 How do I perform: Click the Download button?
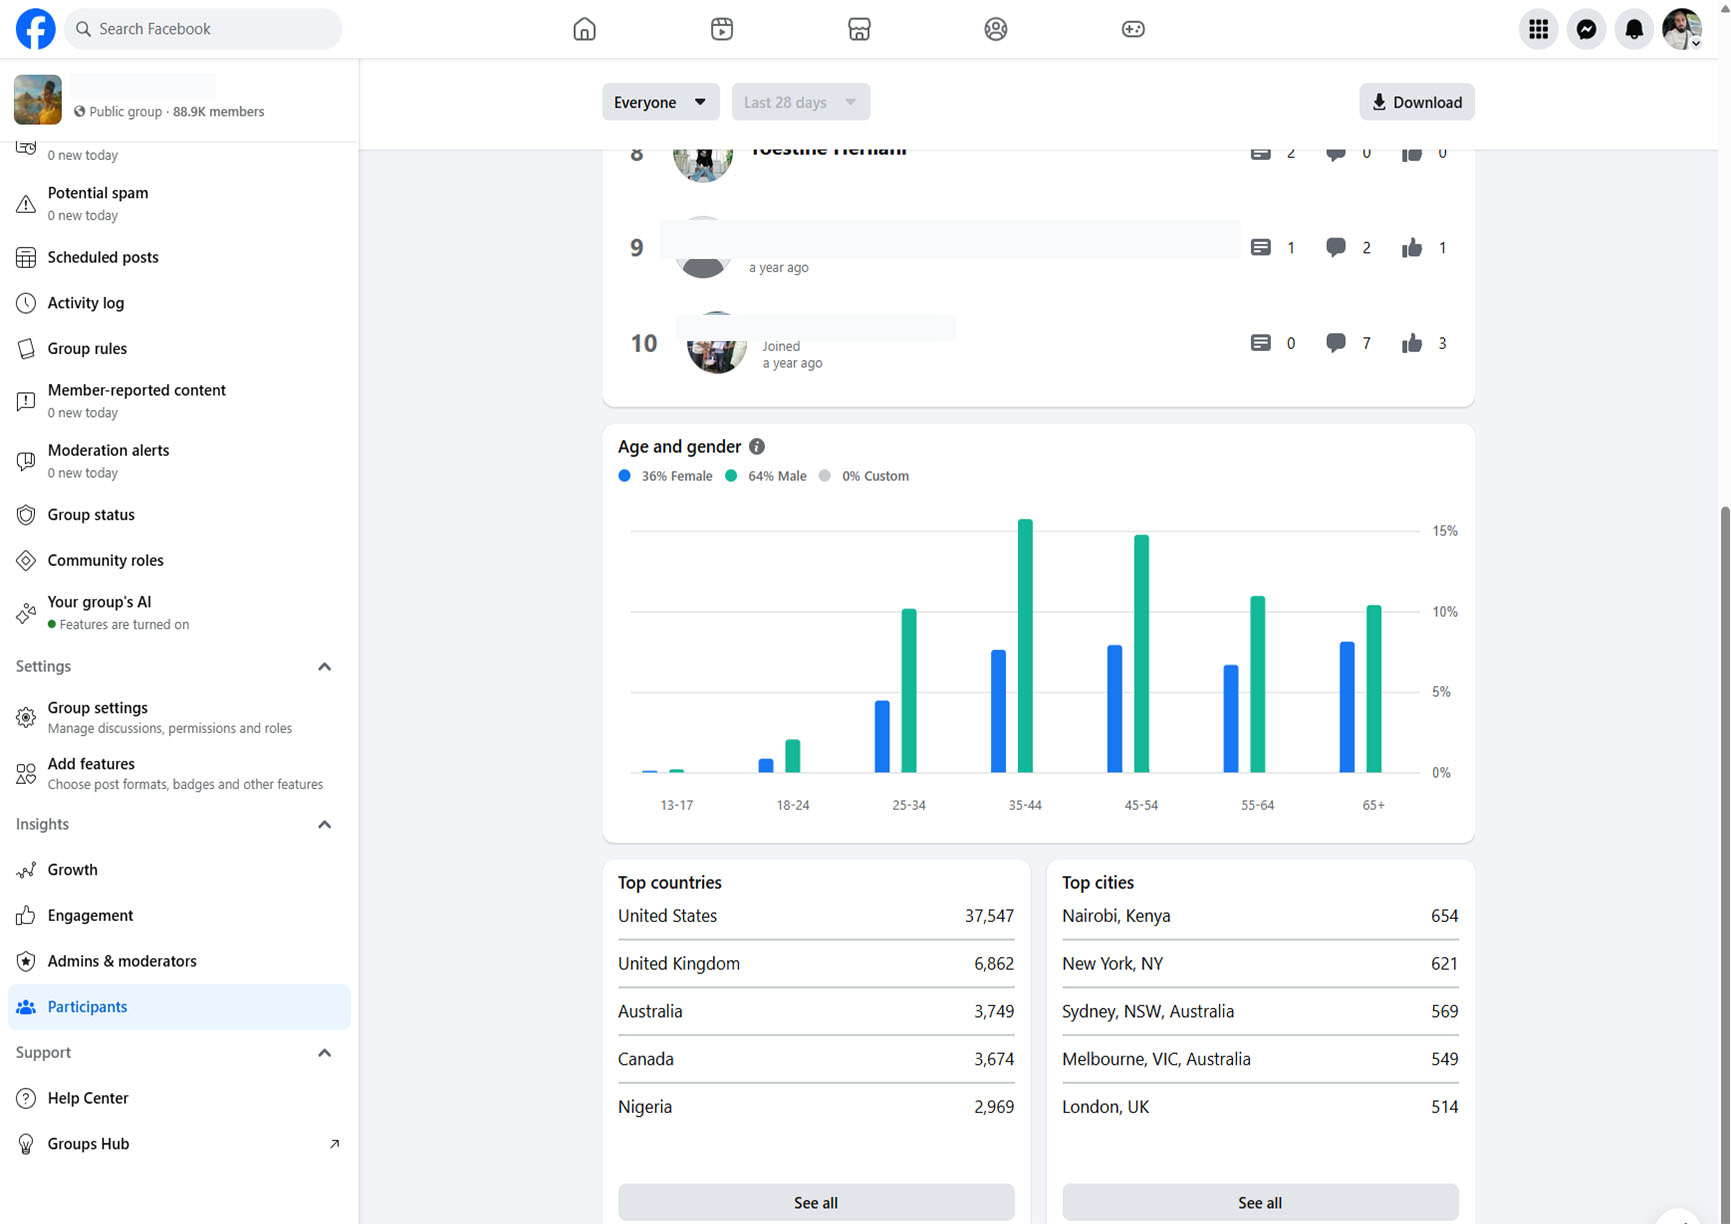coord(1416,102)
